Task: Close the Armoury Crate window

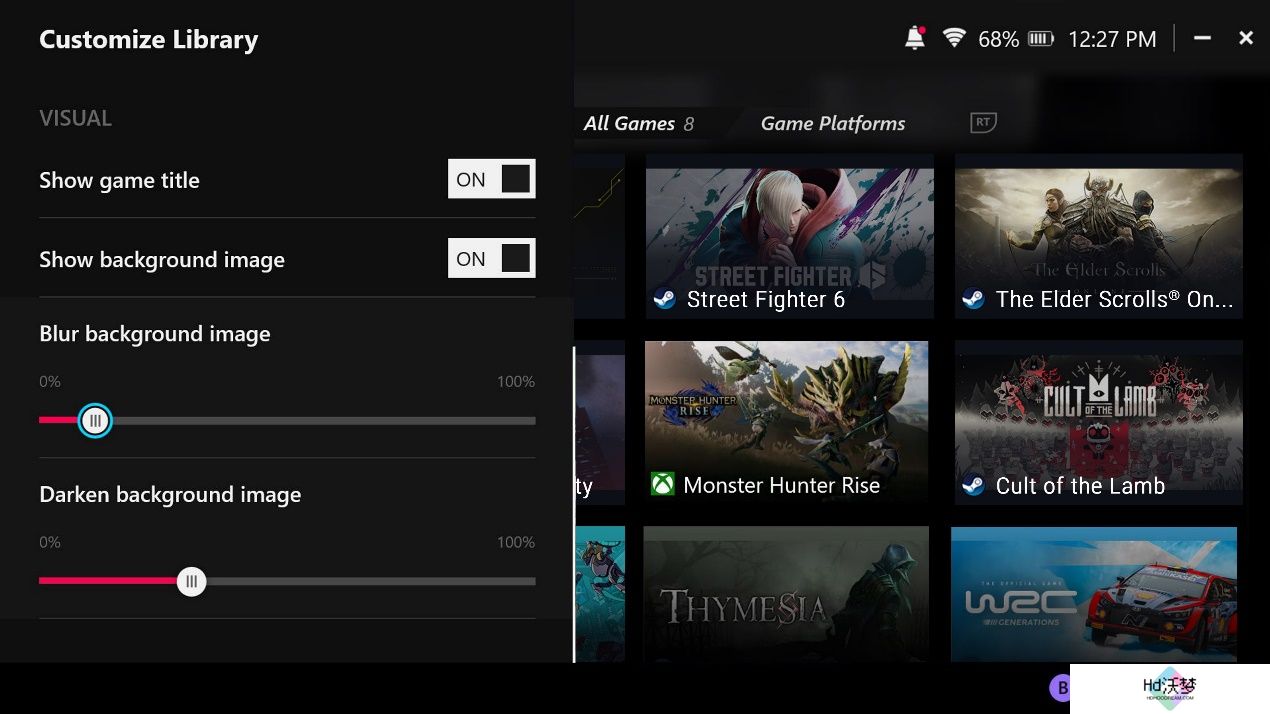Action: click(1246, 38)
